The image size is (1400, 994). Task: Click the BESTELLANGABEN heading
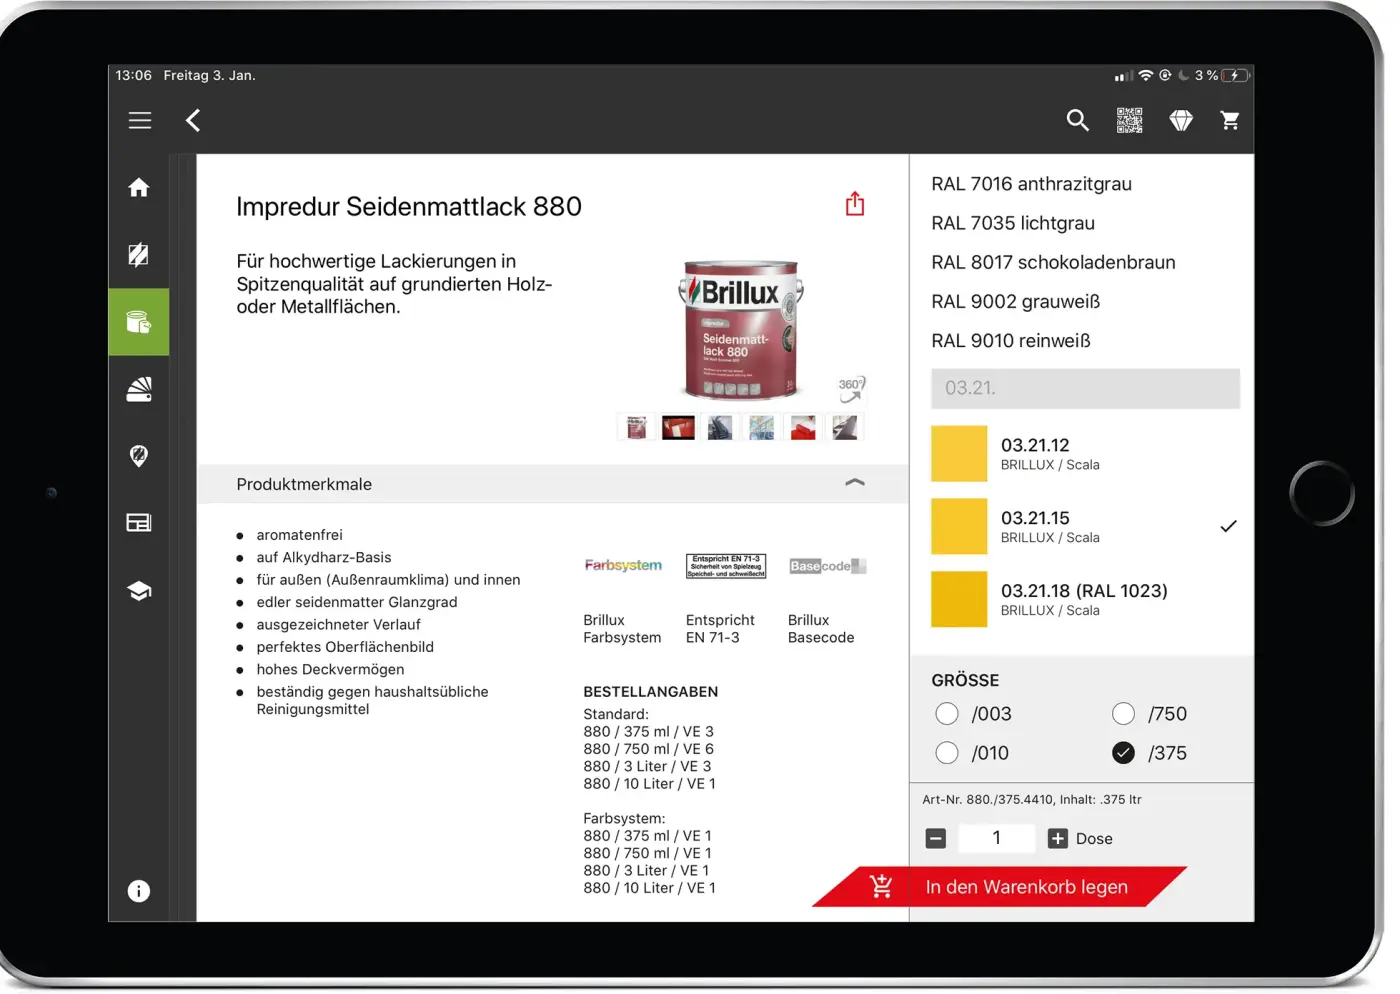(651, 692)
